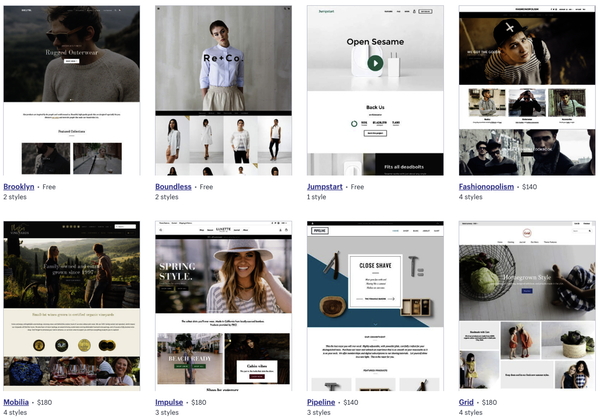Click the Beach Ready tile in Impulse preview
Screen dimensions: 600x419
point(188,352)
